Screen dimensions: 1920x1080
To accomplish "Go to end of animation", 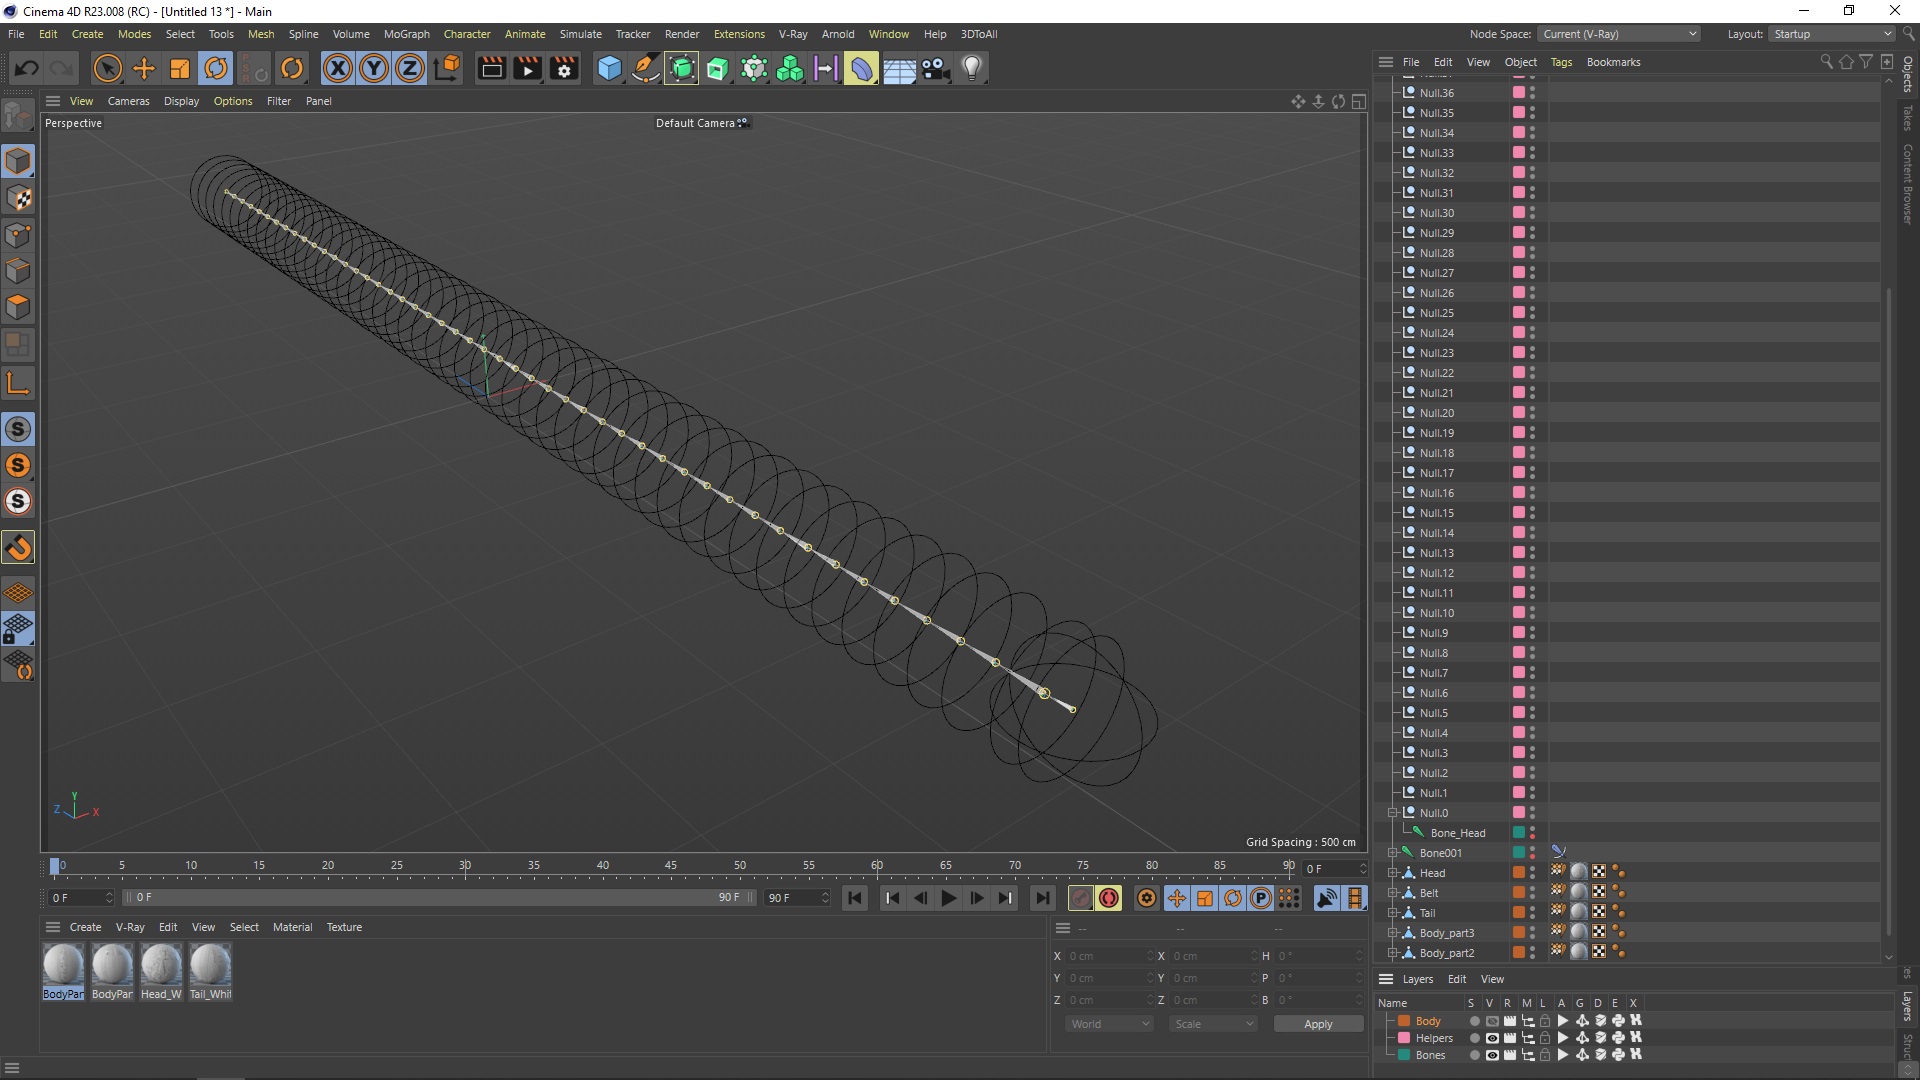I will [1042, 898].
